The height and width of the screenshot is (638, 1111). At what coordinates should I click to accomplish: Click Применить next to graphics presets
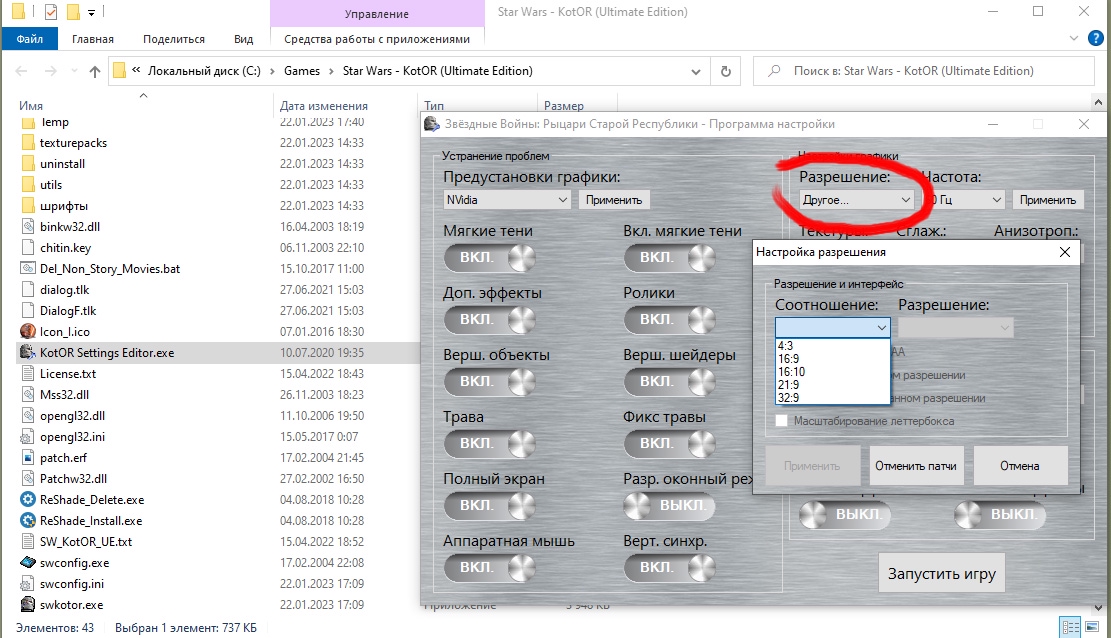pos(614,200)
